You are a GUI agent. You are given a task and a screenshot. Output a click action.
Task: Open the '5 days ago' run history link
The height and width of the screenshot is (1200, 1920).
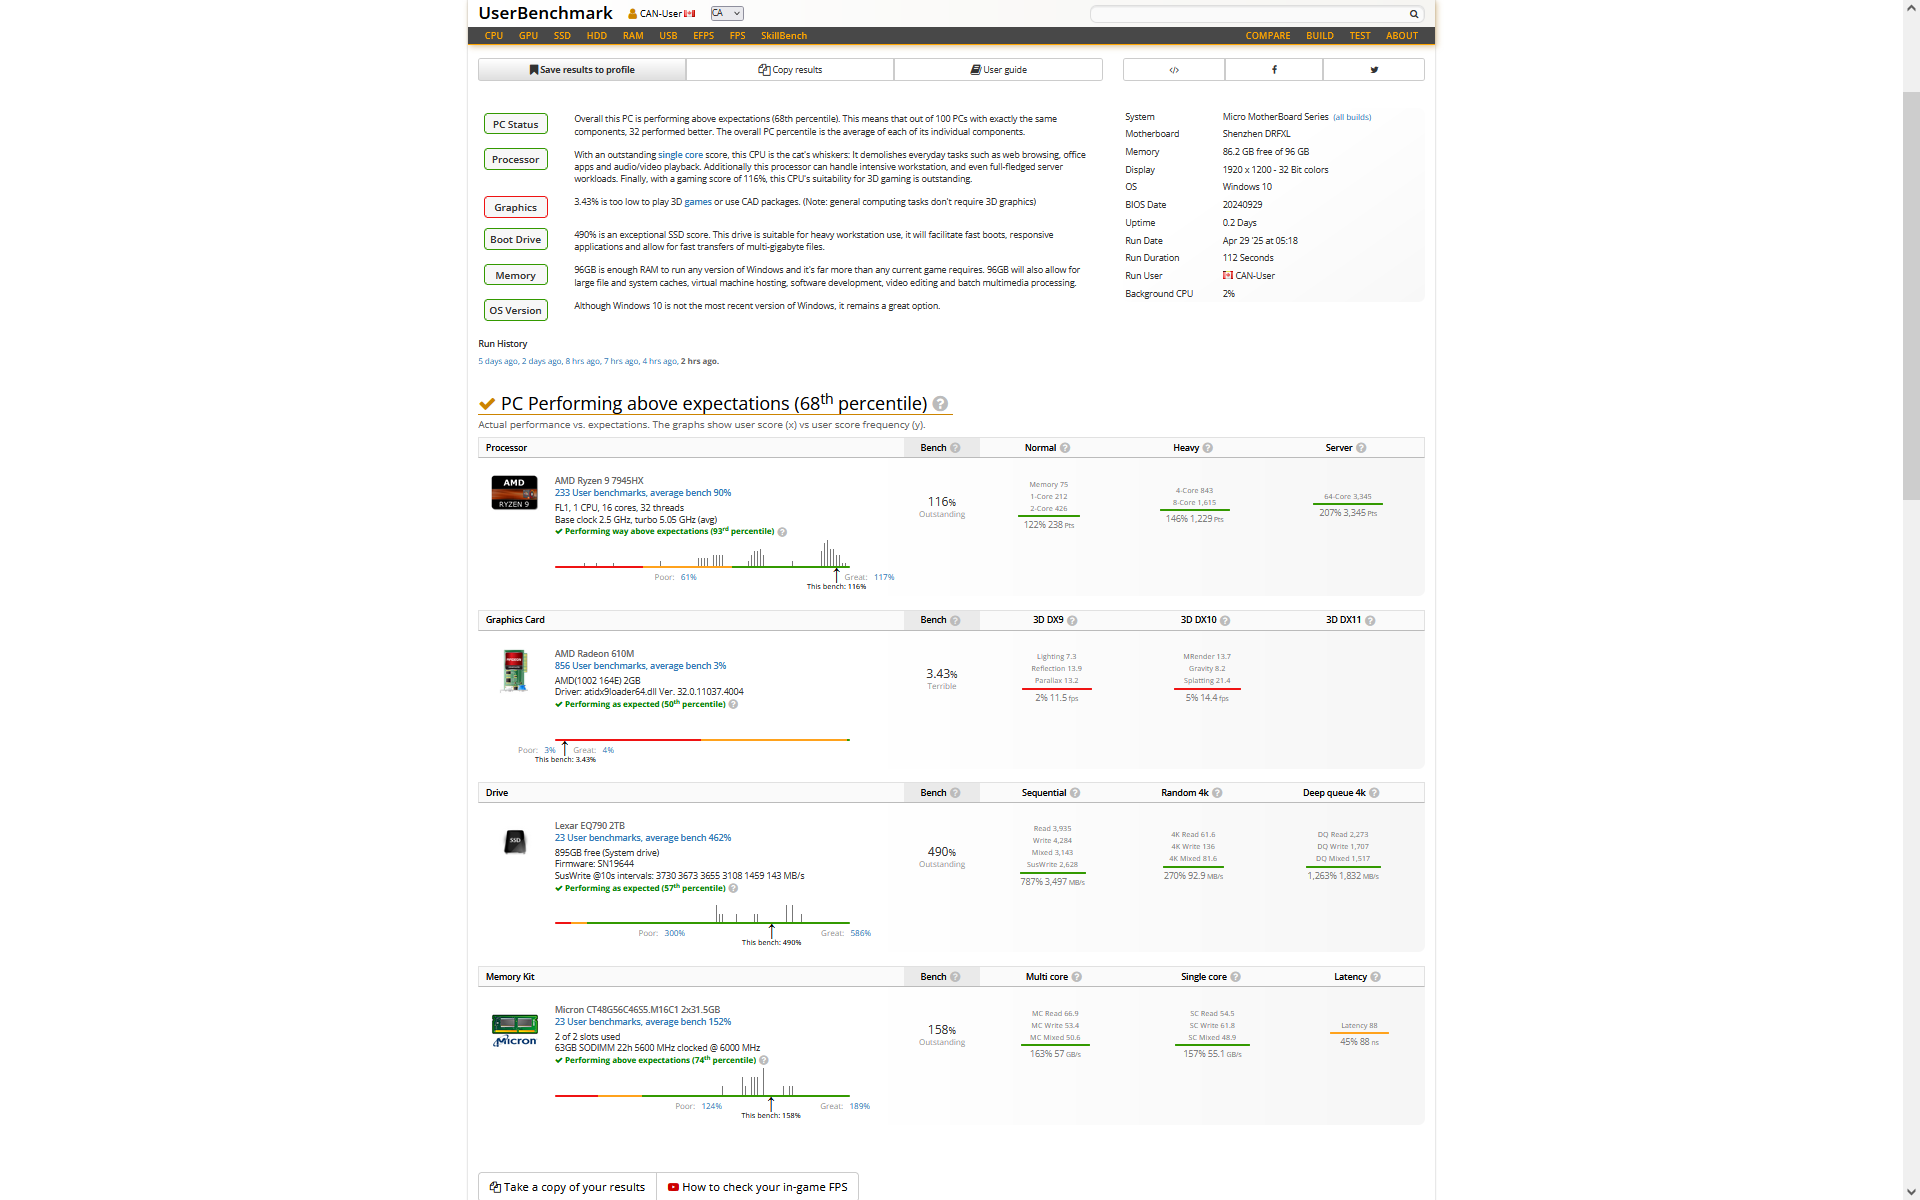[498, 362]
